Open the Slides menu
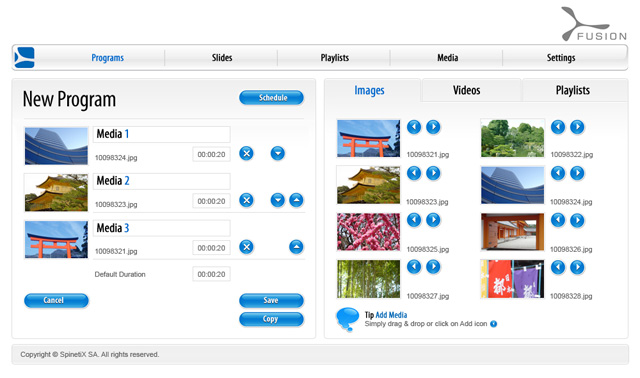 pyautogui.click(x=222, y=58)
